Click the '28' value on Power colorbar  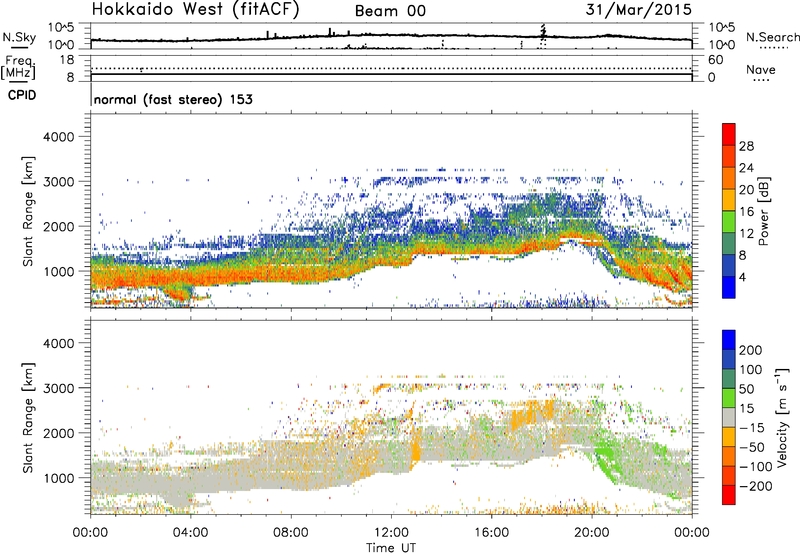click(x=746, y=146)
